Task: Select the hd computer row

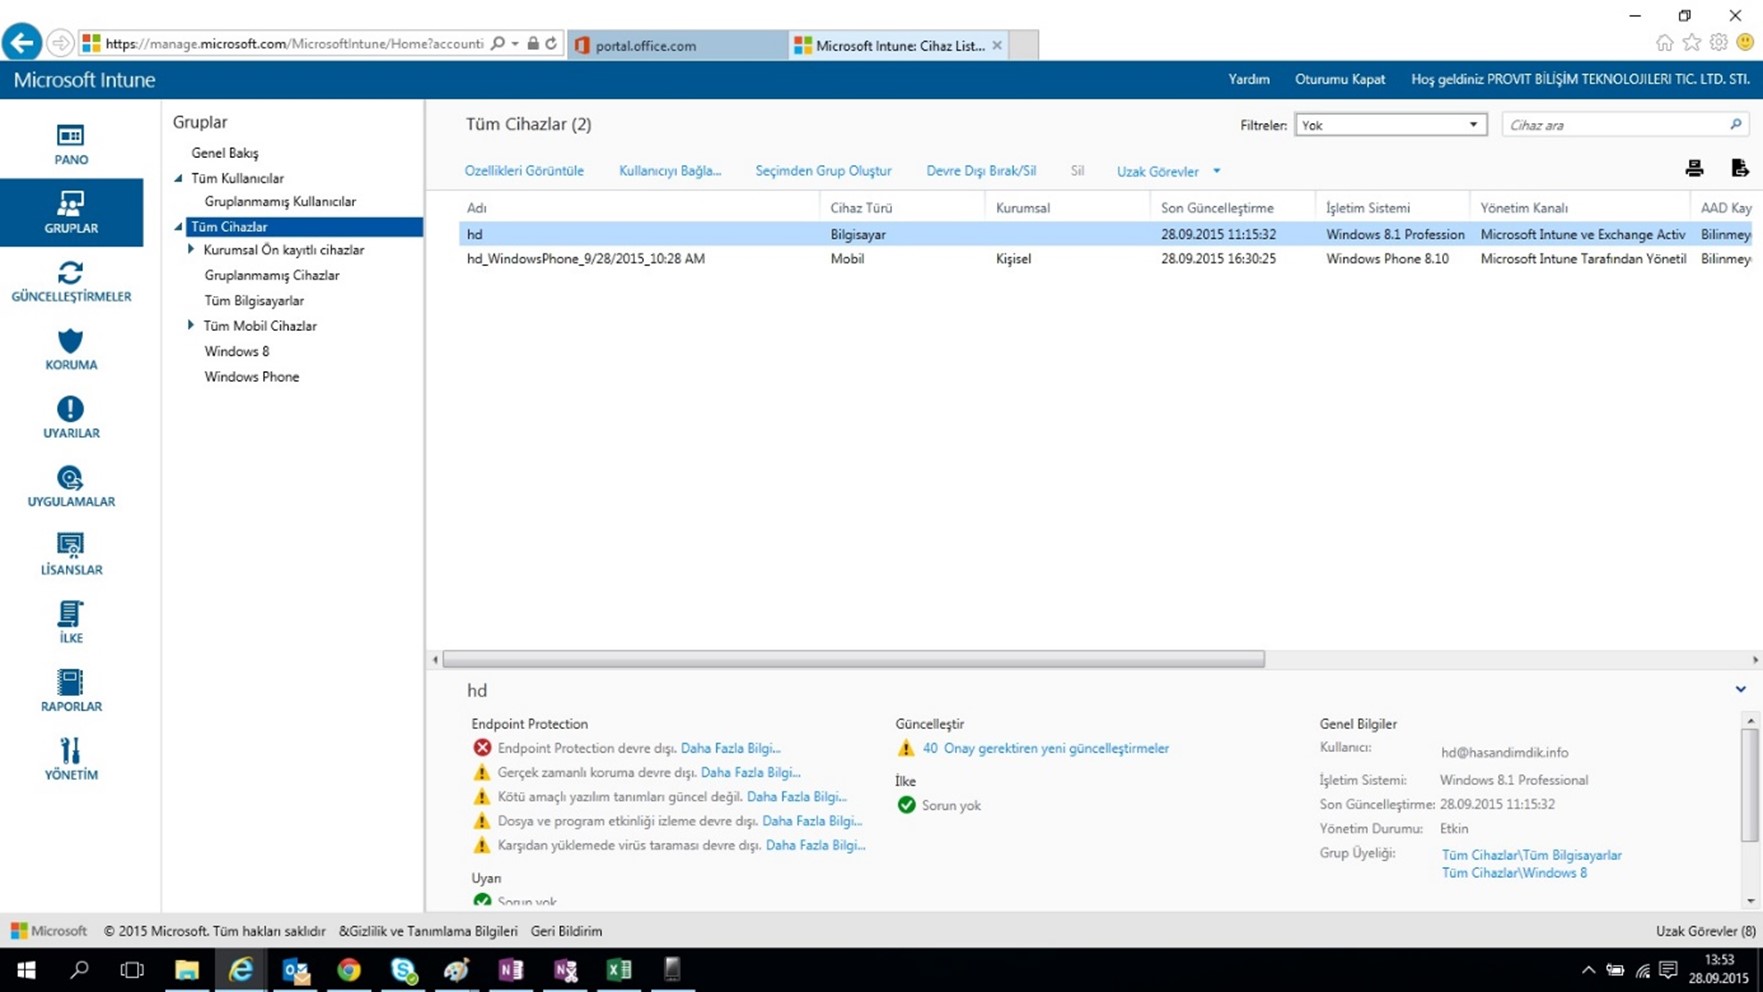Action: (x=1106, y=234)
